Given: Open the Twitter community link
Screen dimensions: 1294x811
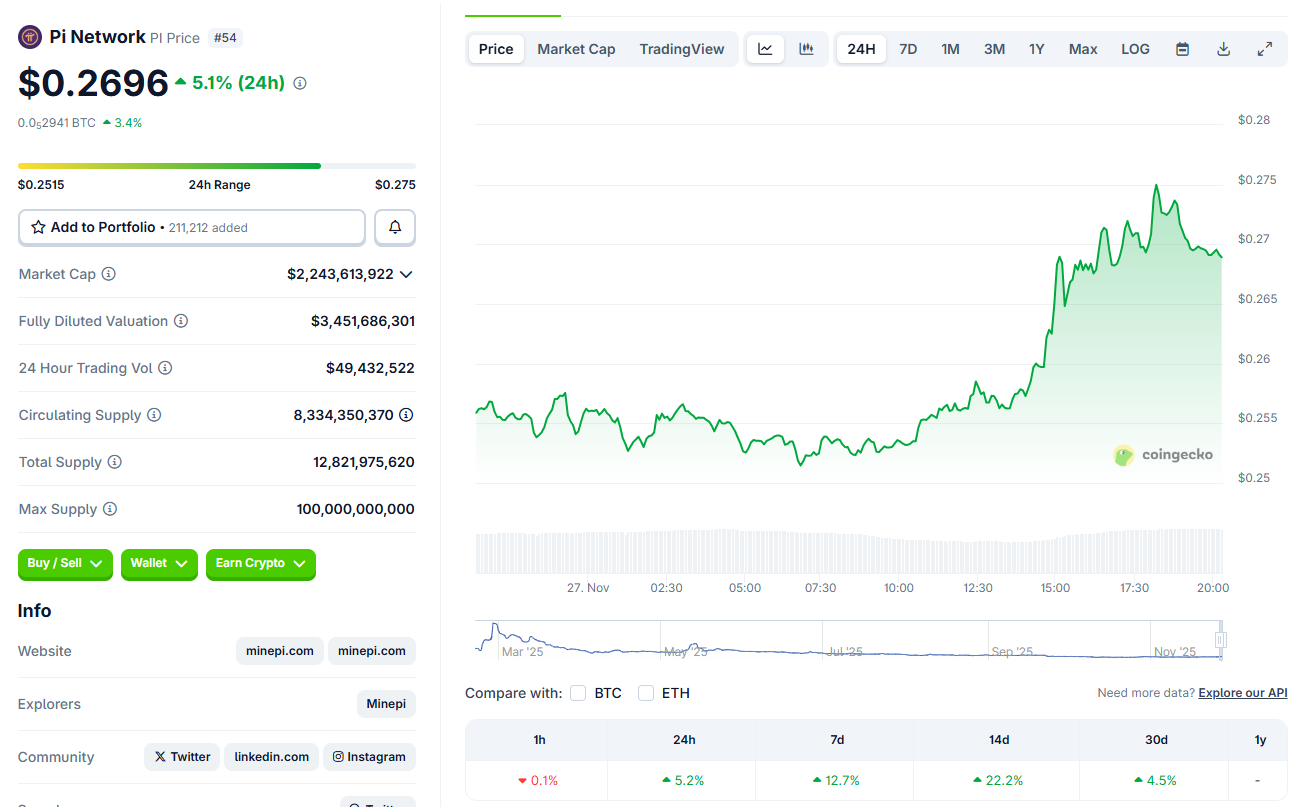Looking at the screenshot, I should point(181,757).
